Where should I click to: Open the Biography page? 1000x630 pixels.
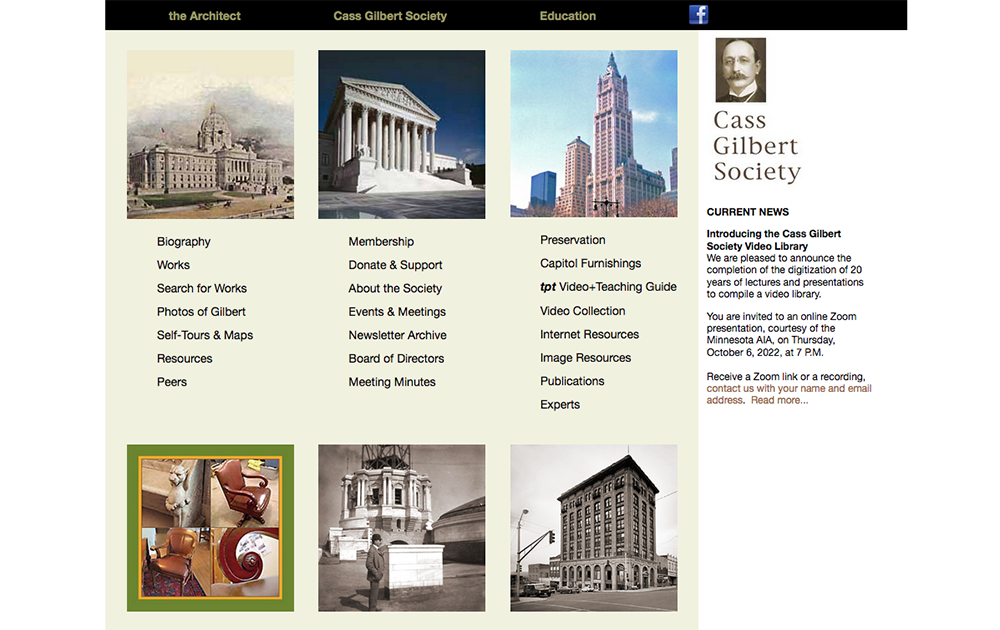(183, 241)
